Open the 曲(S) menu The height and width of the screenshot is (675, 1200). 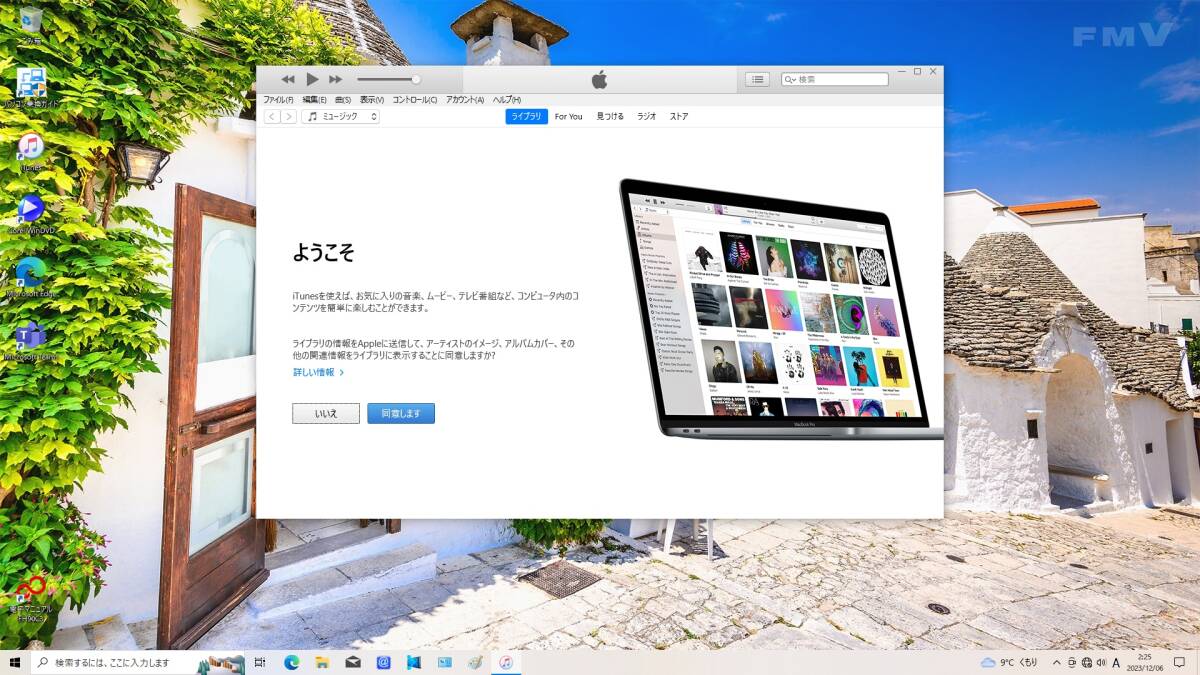click(342, 100)
